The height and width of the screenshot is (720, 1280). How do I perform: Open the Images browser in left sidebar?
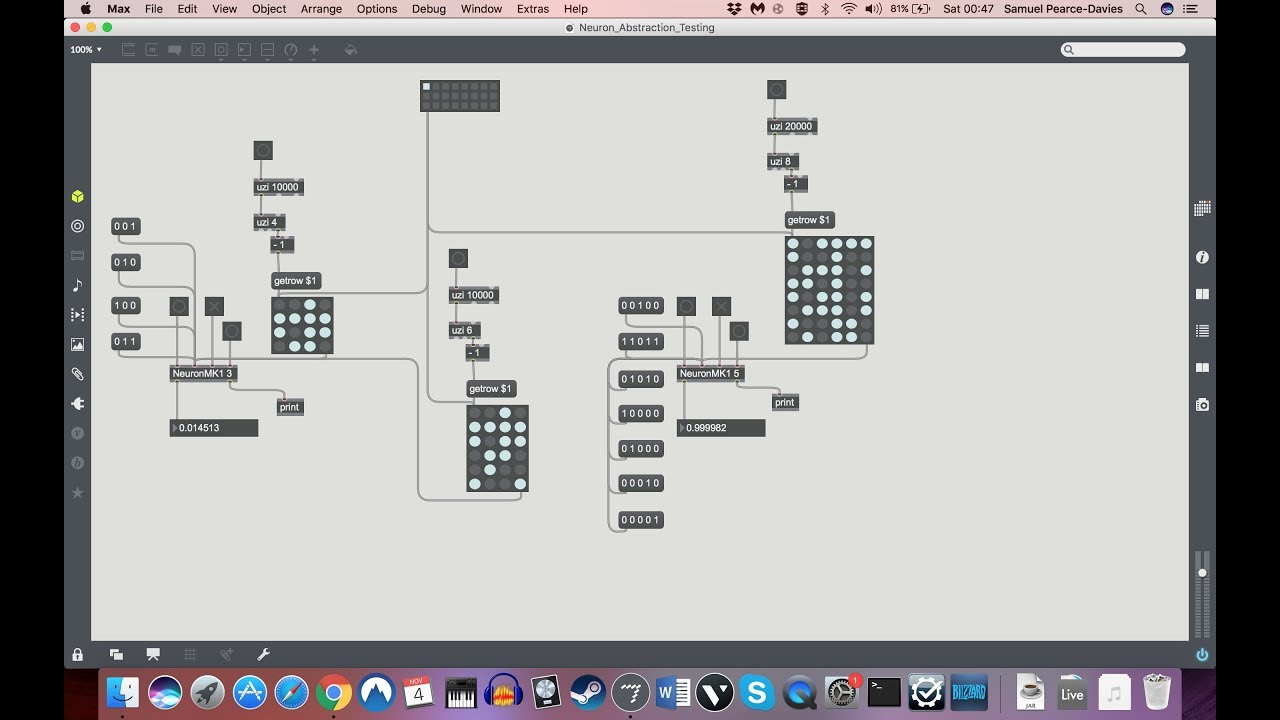click(77, 344)
